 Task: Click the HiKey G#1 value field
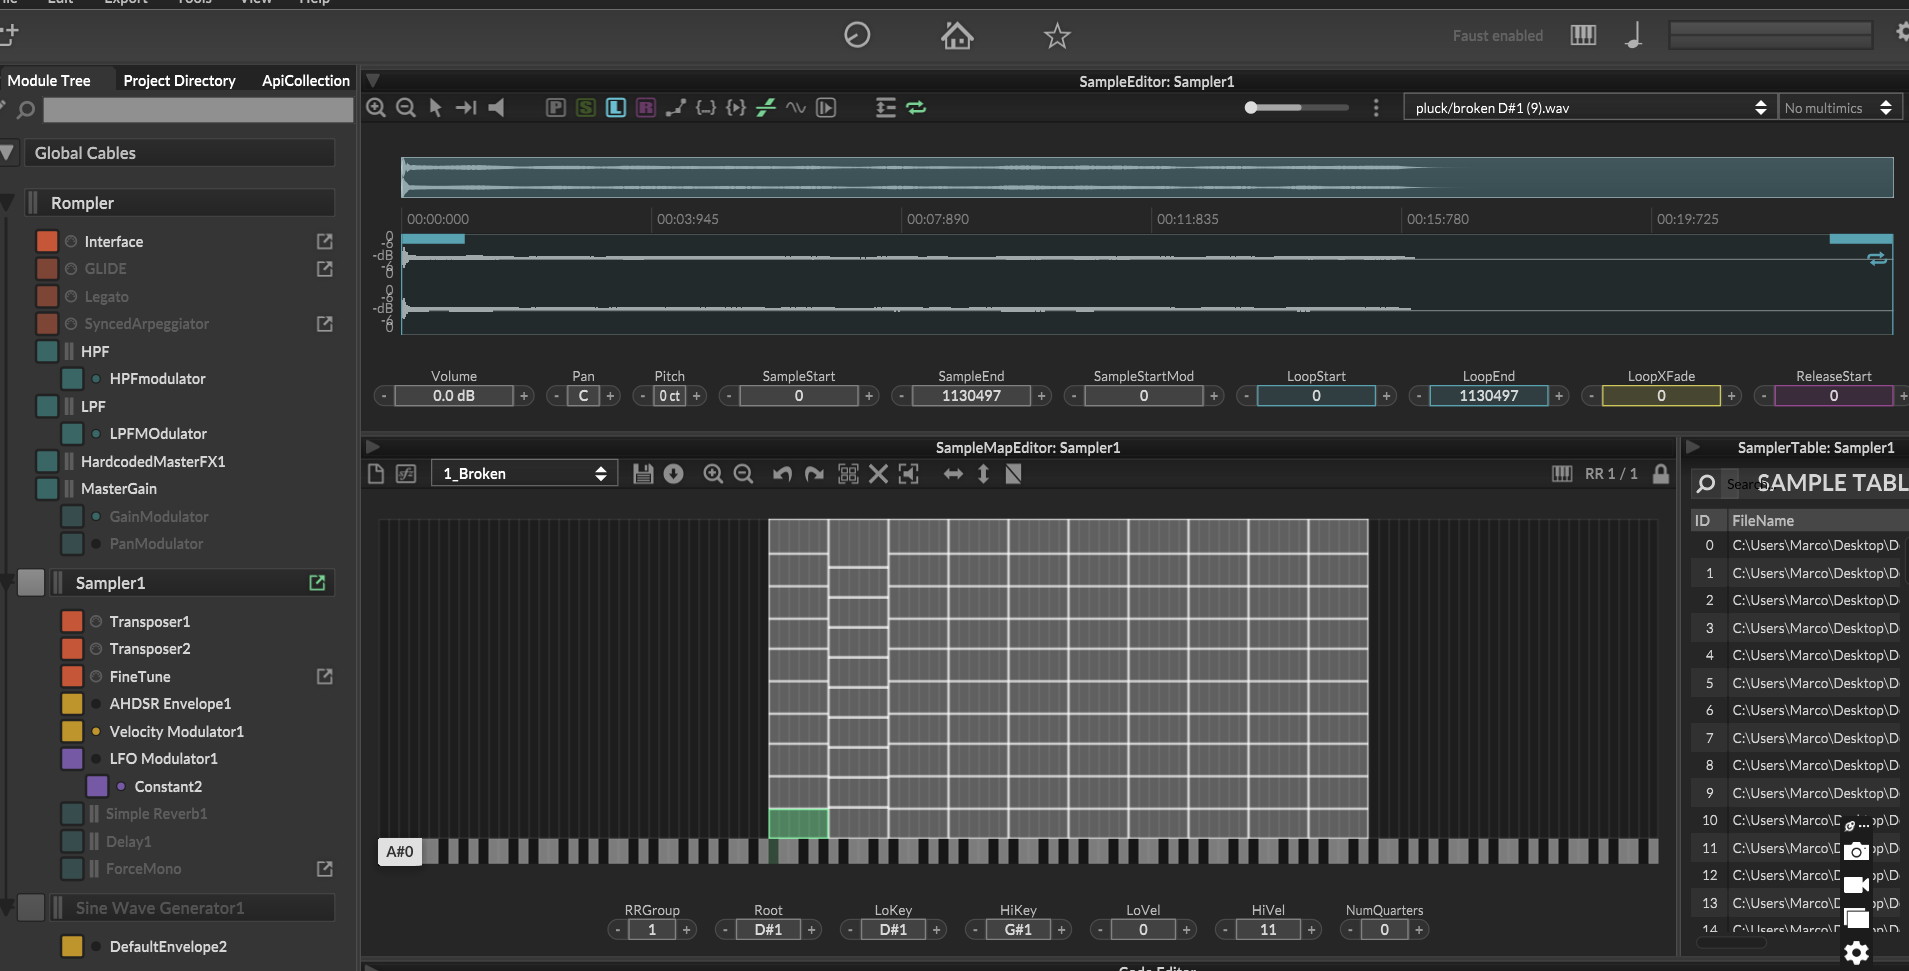pos(1018,930)
